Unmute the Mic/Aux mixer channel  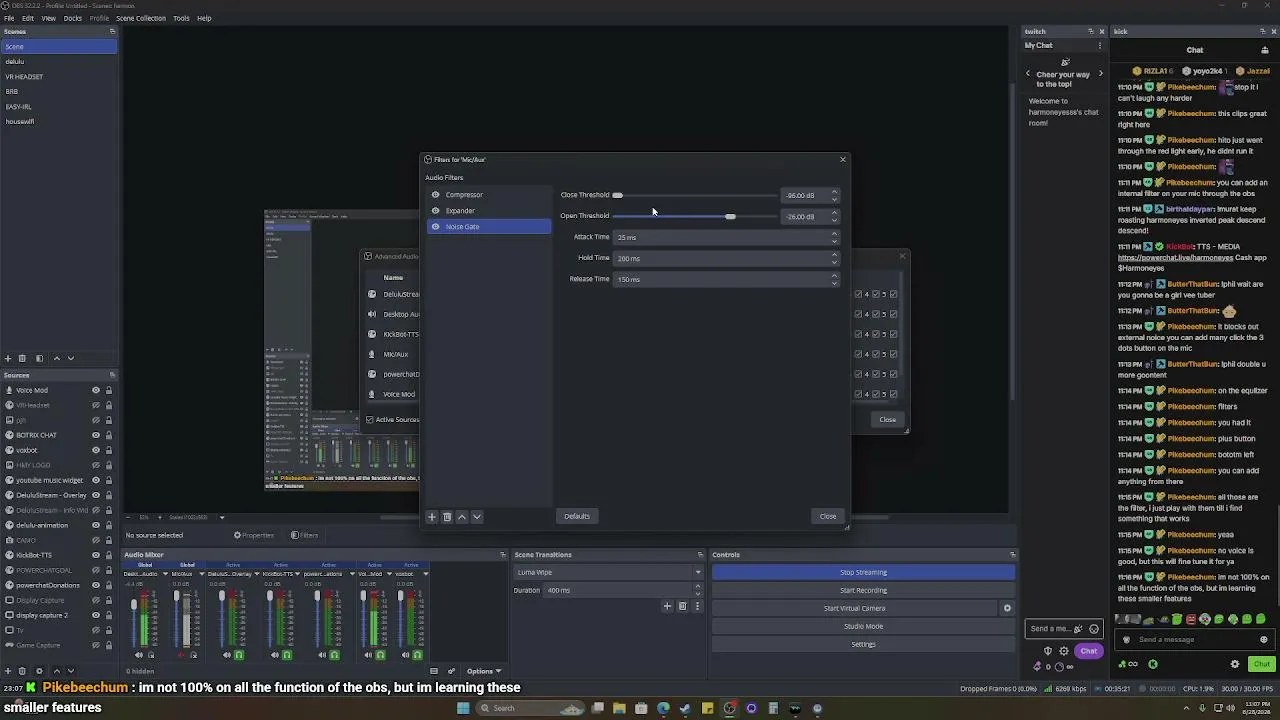click(180, 655)
